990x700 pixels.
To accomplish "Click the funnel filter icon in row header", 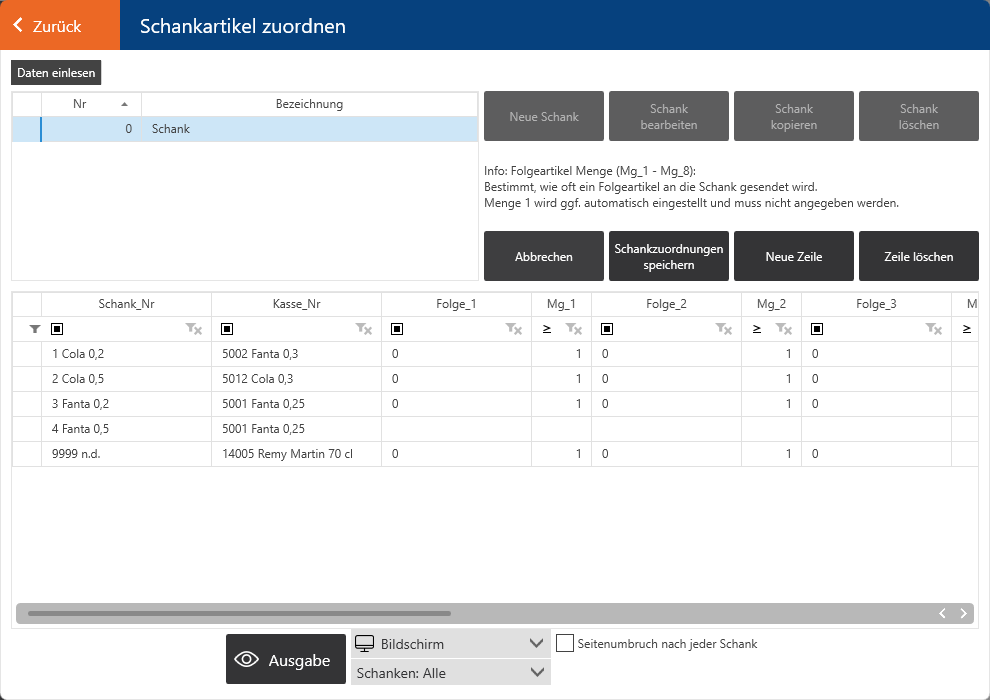I will (x=34, y=329).
